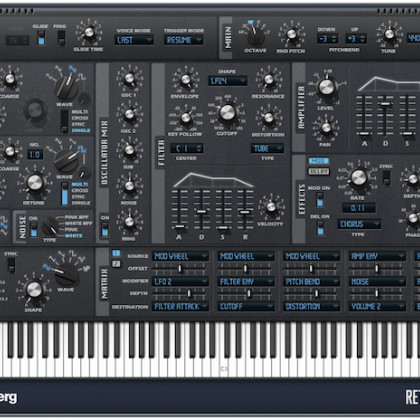Click the effects Rate knob
Viewport: 420px width, 420px height.
coord(358,177)
